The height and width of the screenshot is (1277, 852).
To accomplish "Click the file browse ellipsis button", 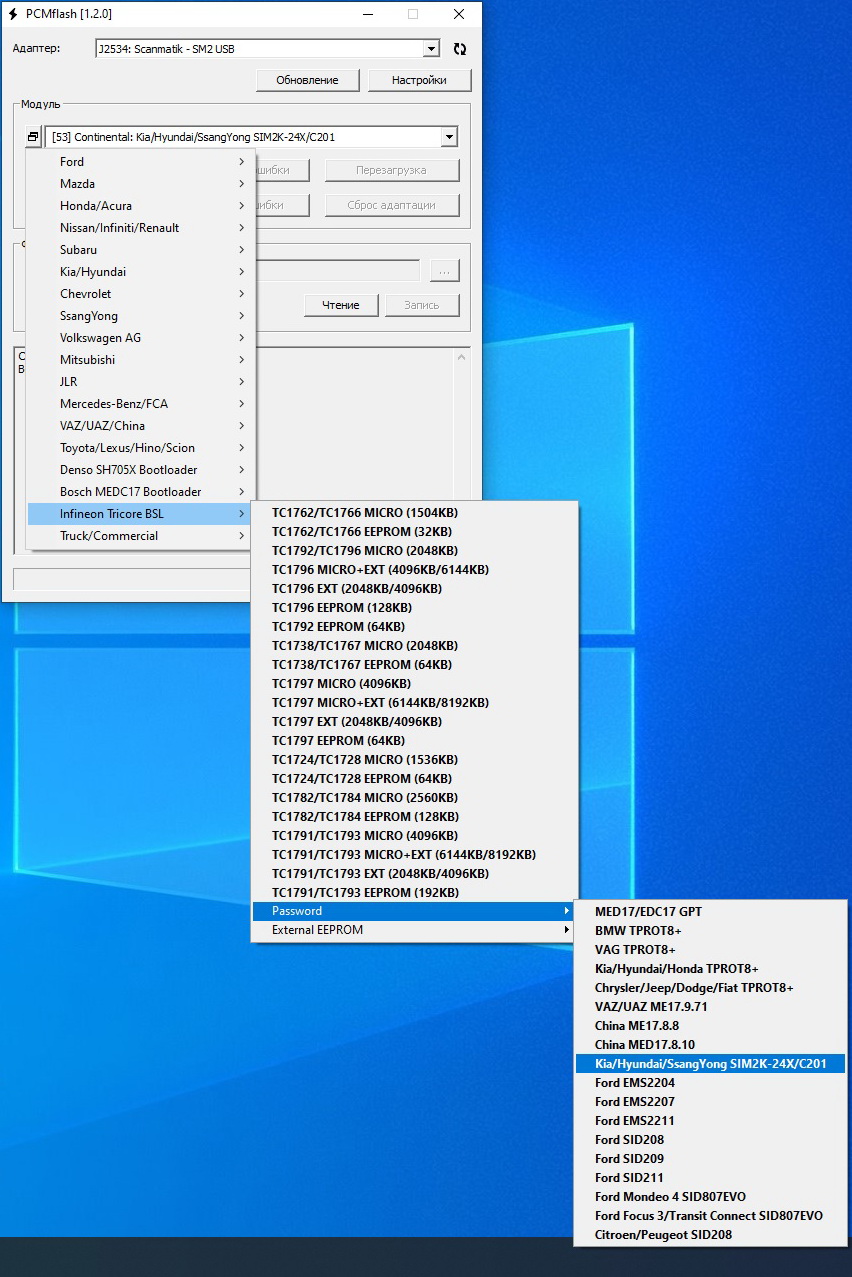I will [445, 271].
